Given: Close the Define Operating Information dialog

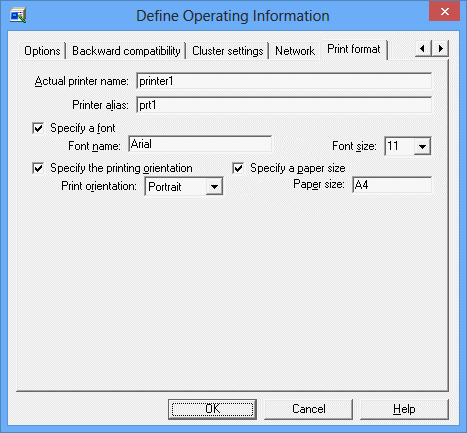Looking at the screenshot, I should coord(444,12).
